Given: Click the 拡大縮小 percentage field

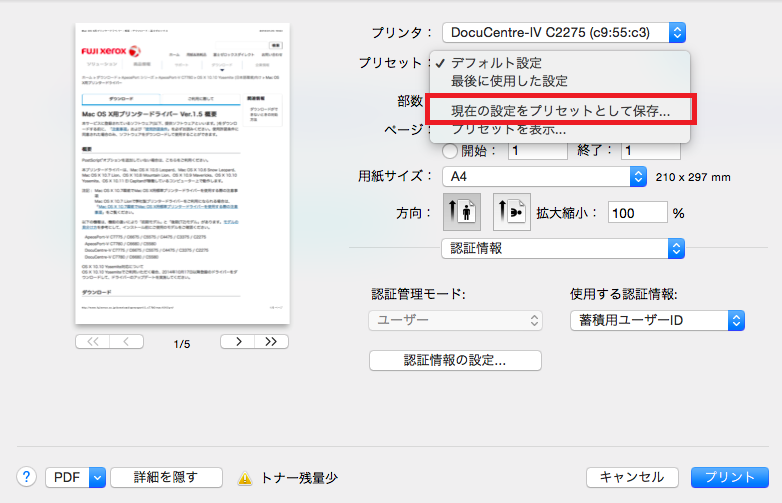Looking at the screenshot, I should tap(636, 213).
